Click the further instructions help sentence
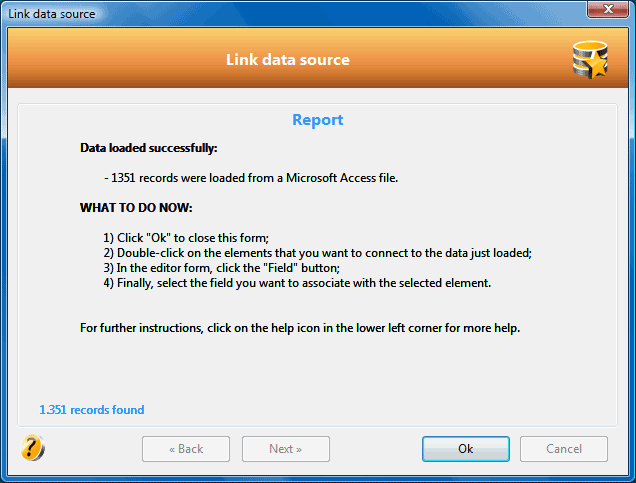The image size is (636, 483). point(300,328)
